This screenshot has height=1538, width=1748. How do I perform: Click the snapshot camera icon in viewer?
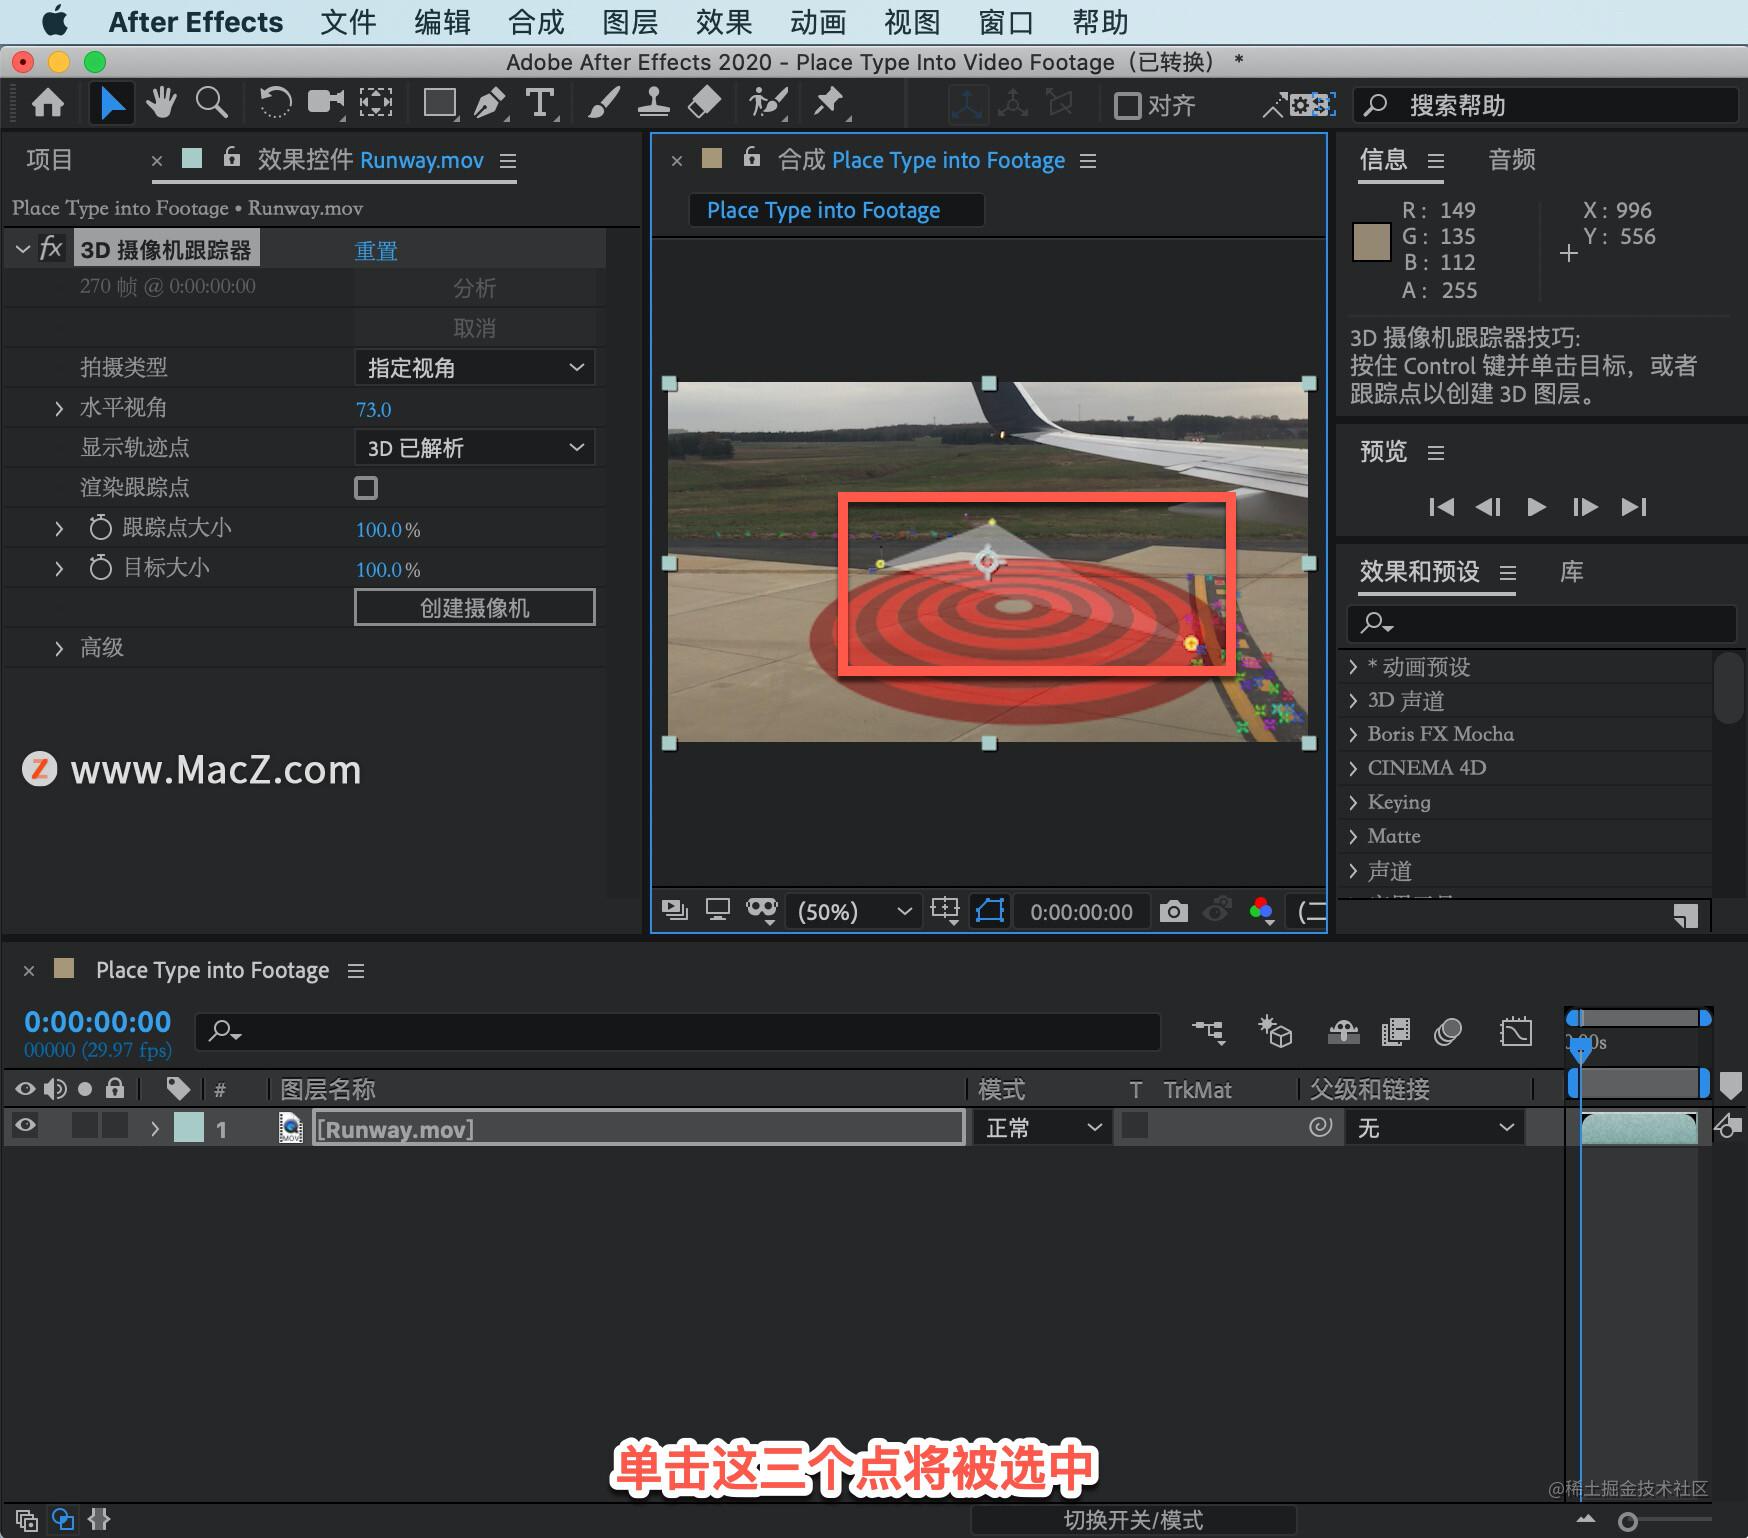(1173, 911)
